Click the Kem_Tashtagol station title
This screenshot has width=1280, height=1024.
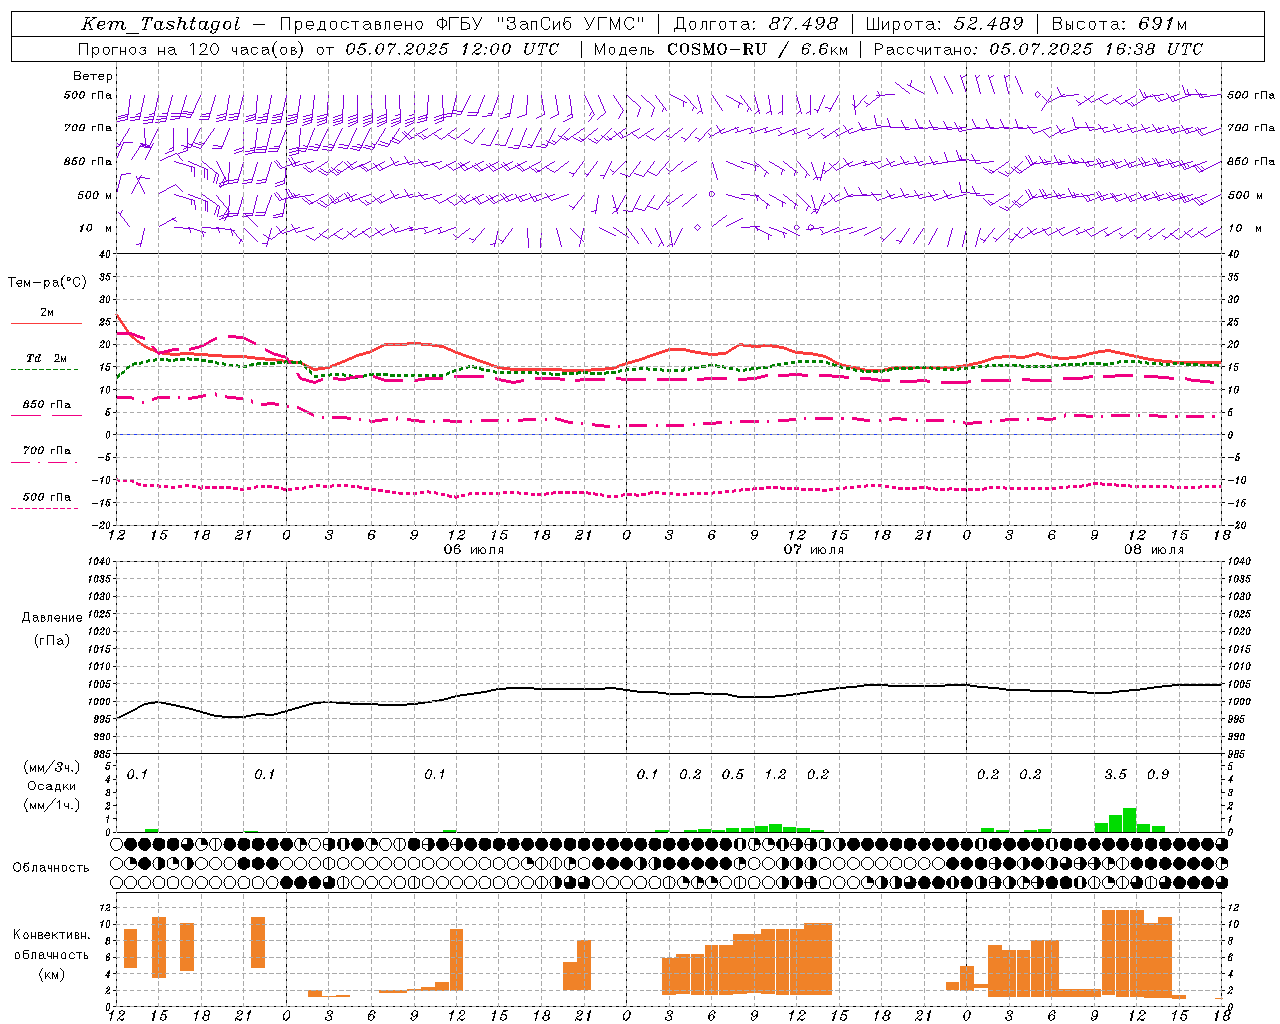161,24
